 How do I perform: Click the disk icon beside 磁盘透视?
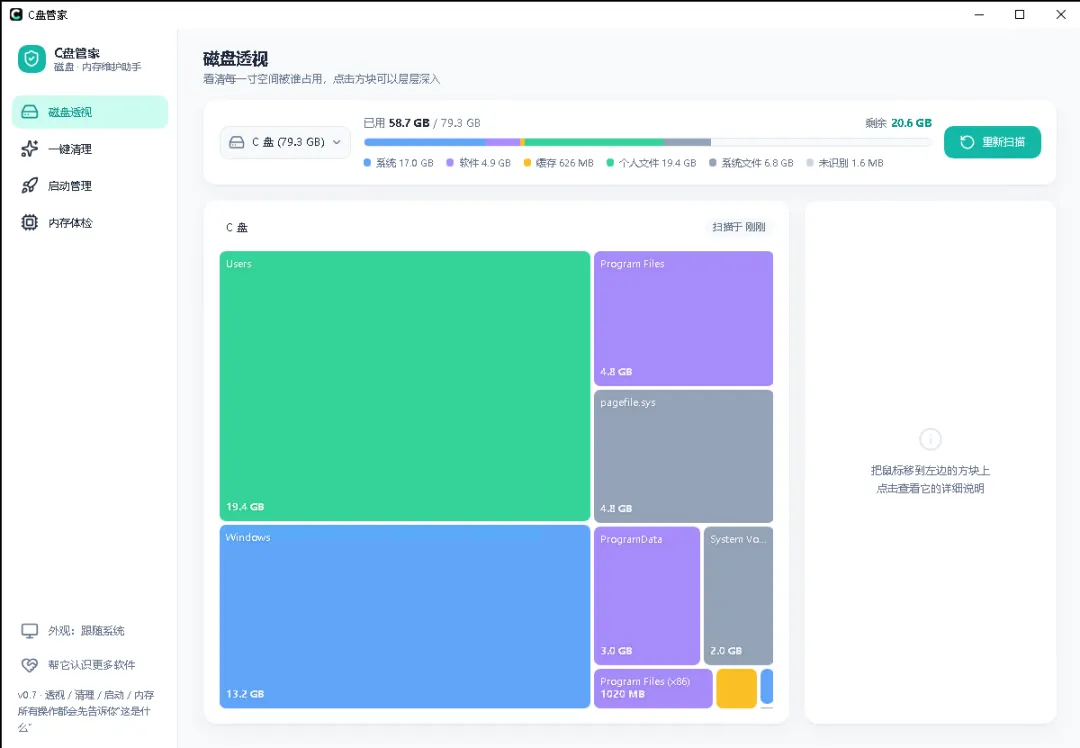[x=30, y=112]
